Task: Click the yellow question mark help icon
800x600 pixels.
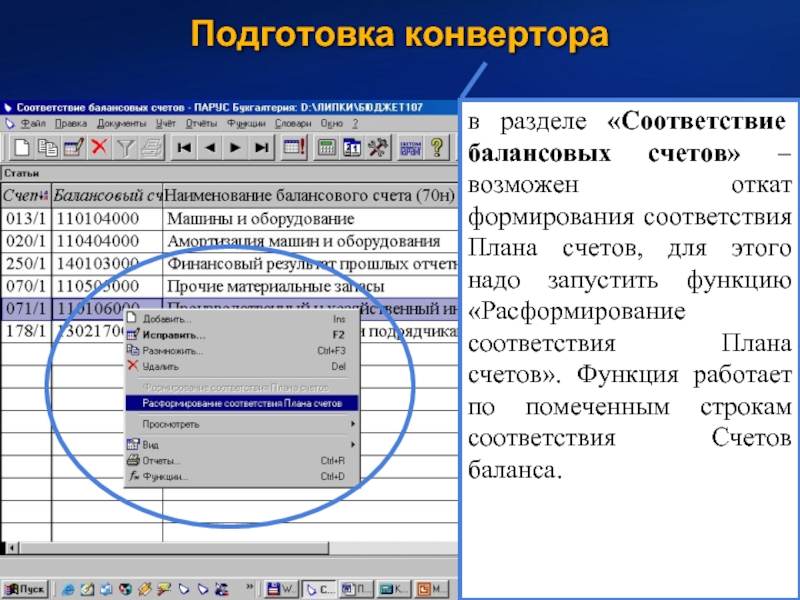Action: pos(437,148)
